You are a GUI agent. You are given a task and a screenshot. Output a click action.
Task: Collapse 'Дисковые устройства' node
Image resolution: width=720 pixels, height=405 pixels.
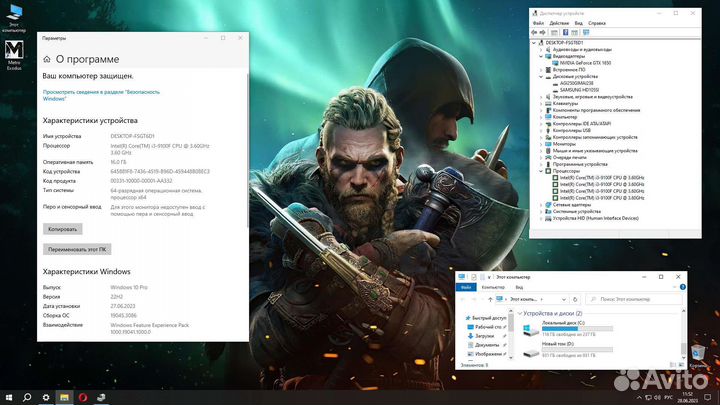coord(541,77)
